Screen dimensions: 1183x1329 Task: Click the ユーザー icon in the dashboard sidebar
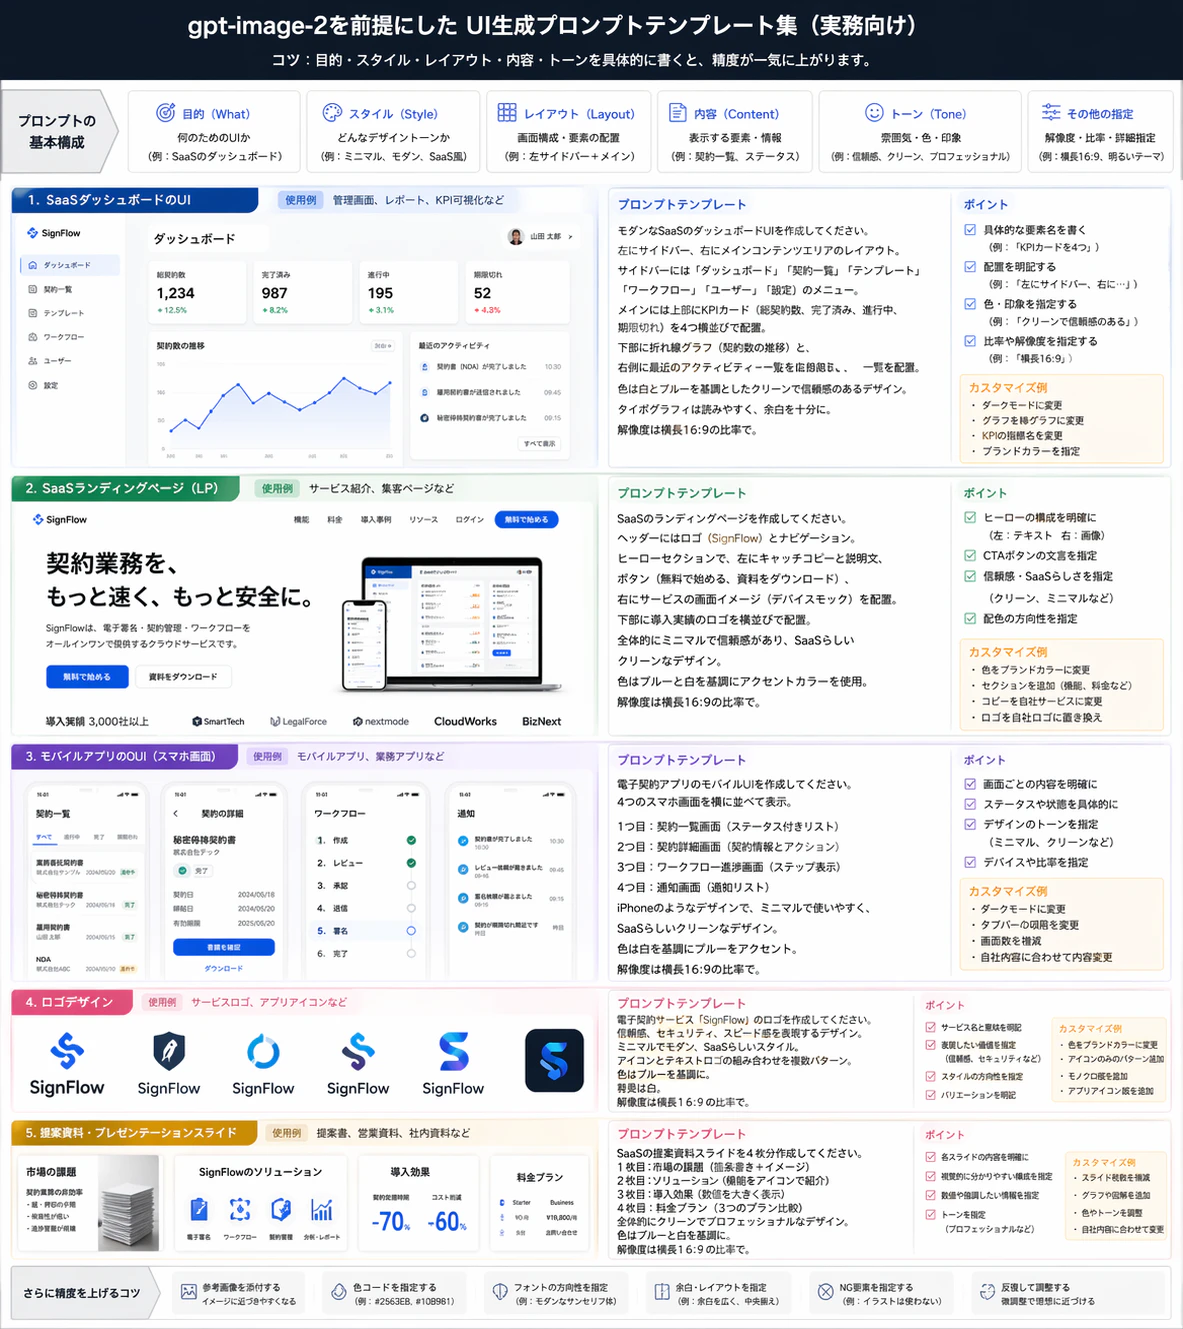pyautogui.click(x=33, y=361)
